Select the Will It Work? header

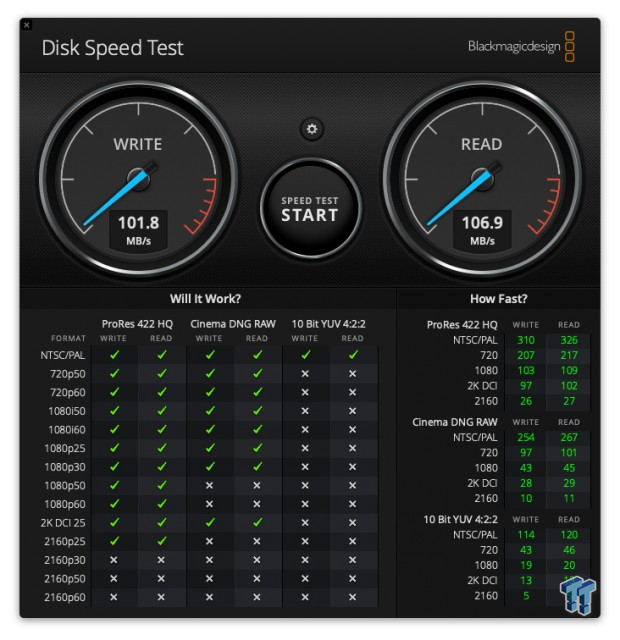pyautogui.click(x=205, y=299)
